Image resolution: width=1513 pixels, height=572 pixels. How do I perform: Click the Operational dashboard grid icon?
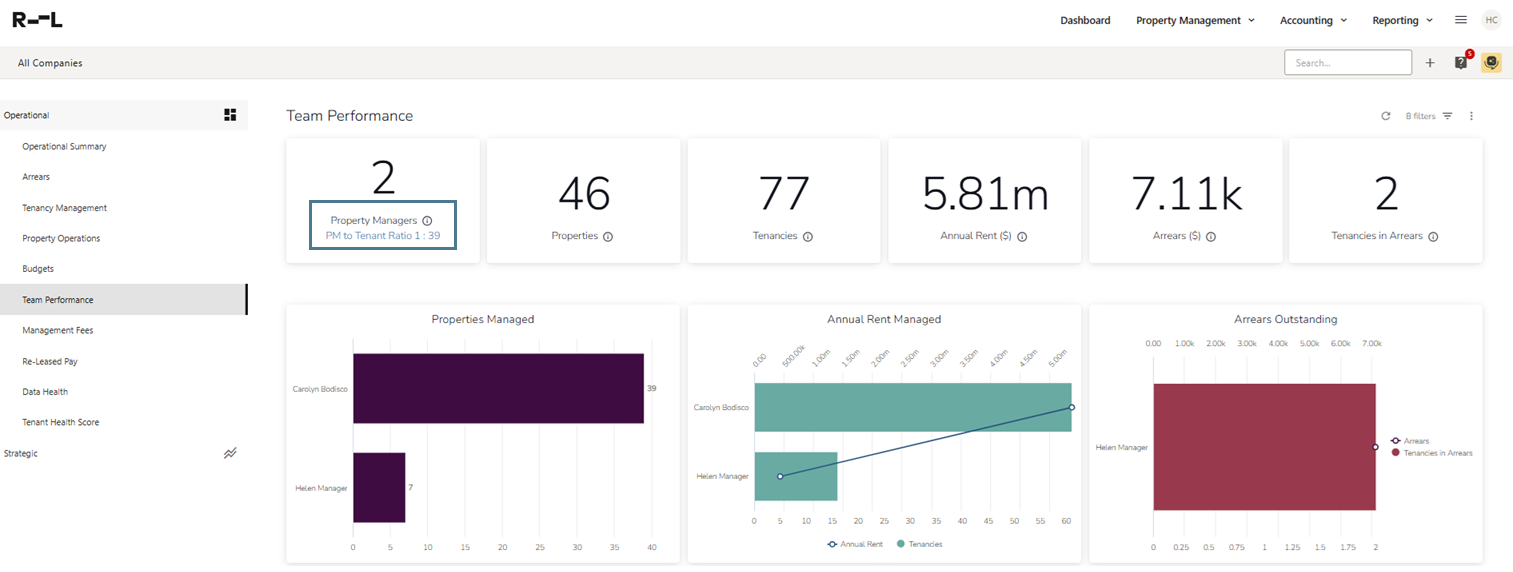coord(230,115)
